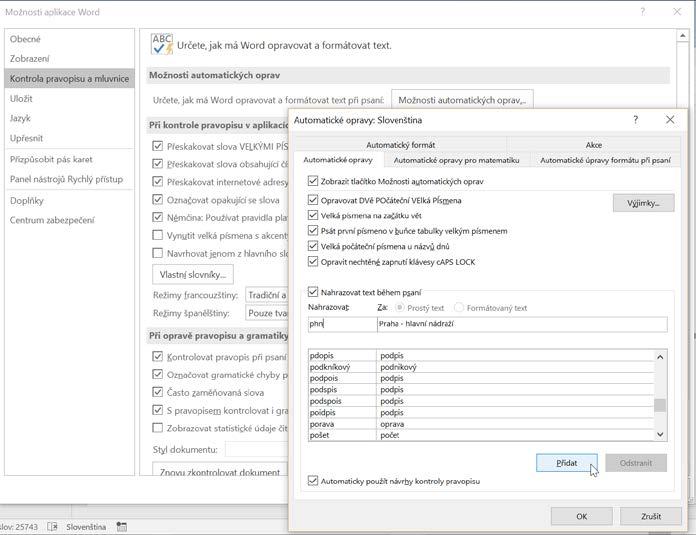Select the Prostý text radio button
696x535 pixels.
[399, 307]
